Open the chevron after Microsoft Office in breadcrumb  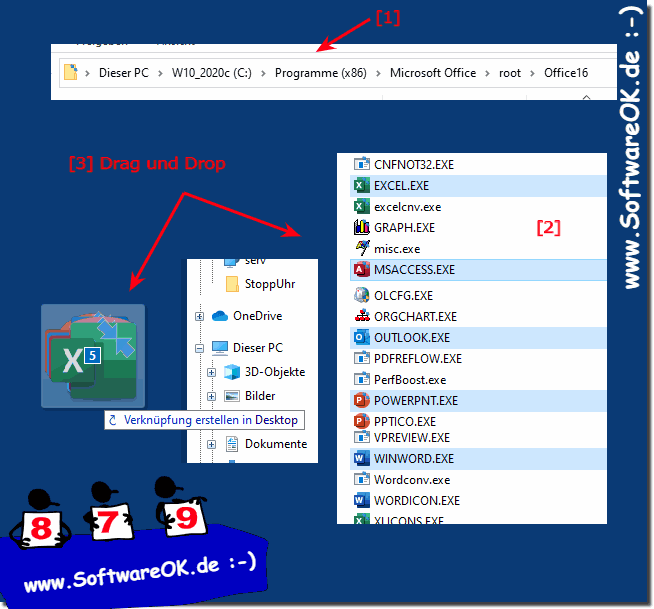[488, 73]
